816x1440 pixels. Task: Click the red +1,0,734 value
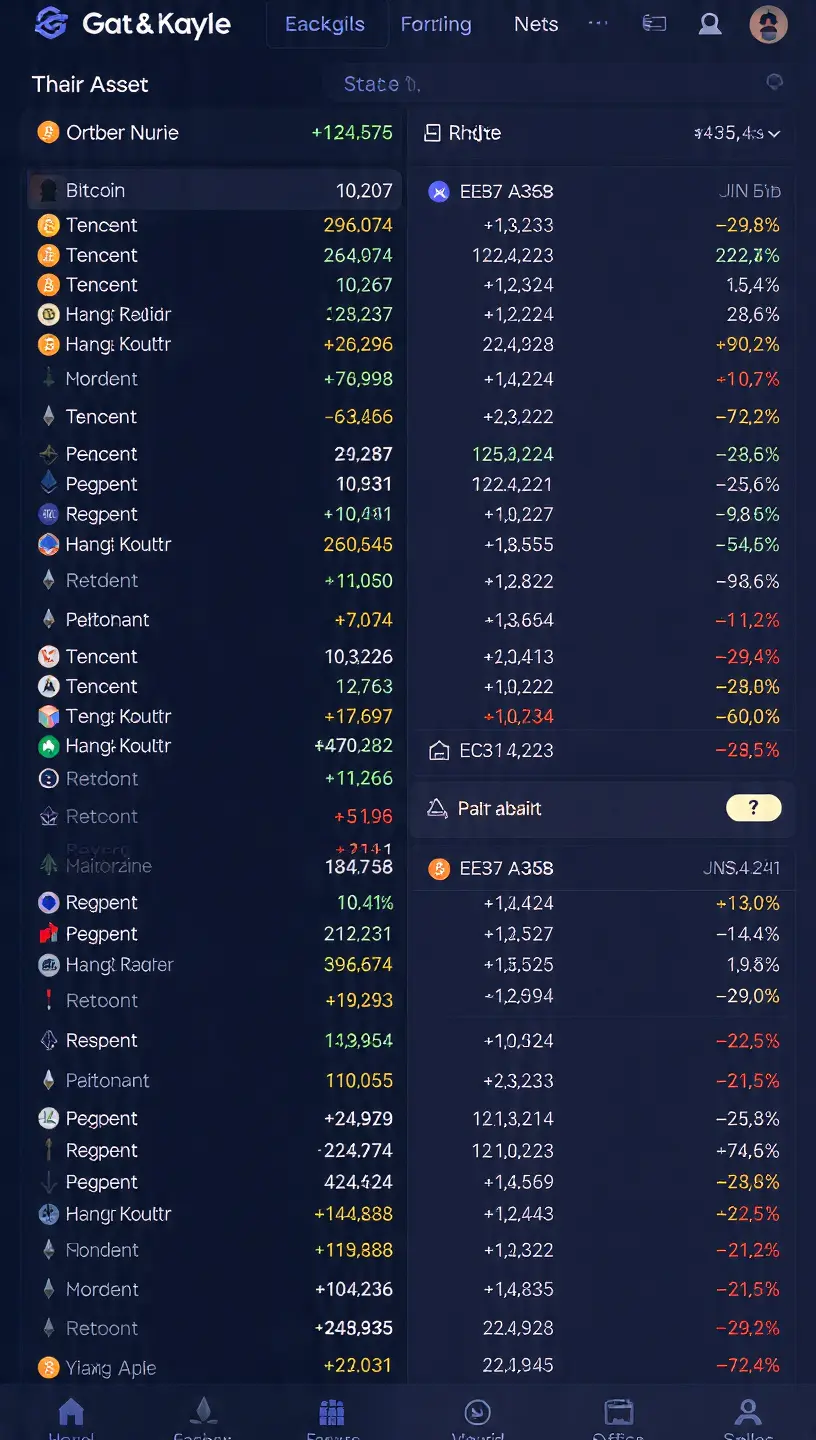click(x=518, y=716)
